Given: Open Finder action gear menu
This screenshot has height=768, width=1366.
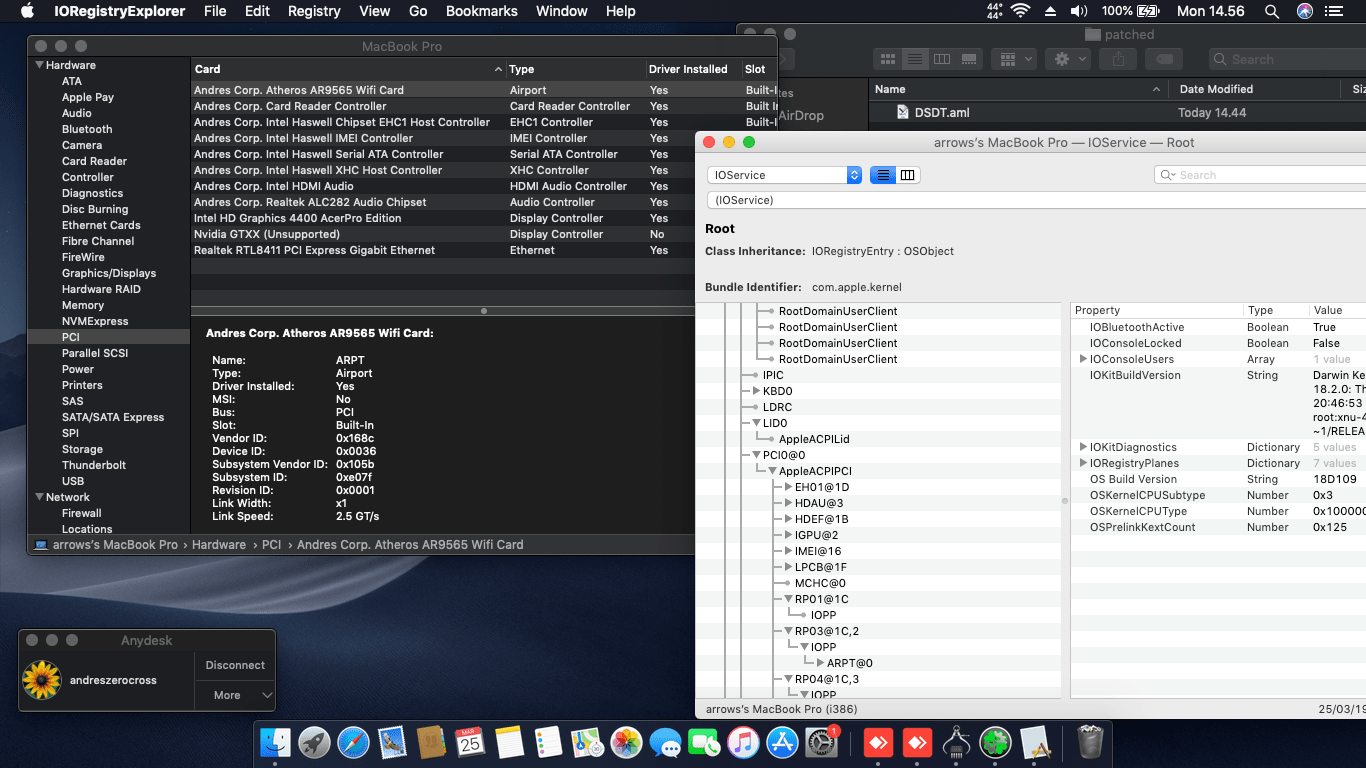Looking at the screenshot, I should [x=1069, y=60].
